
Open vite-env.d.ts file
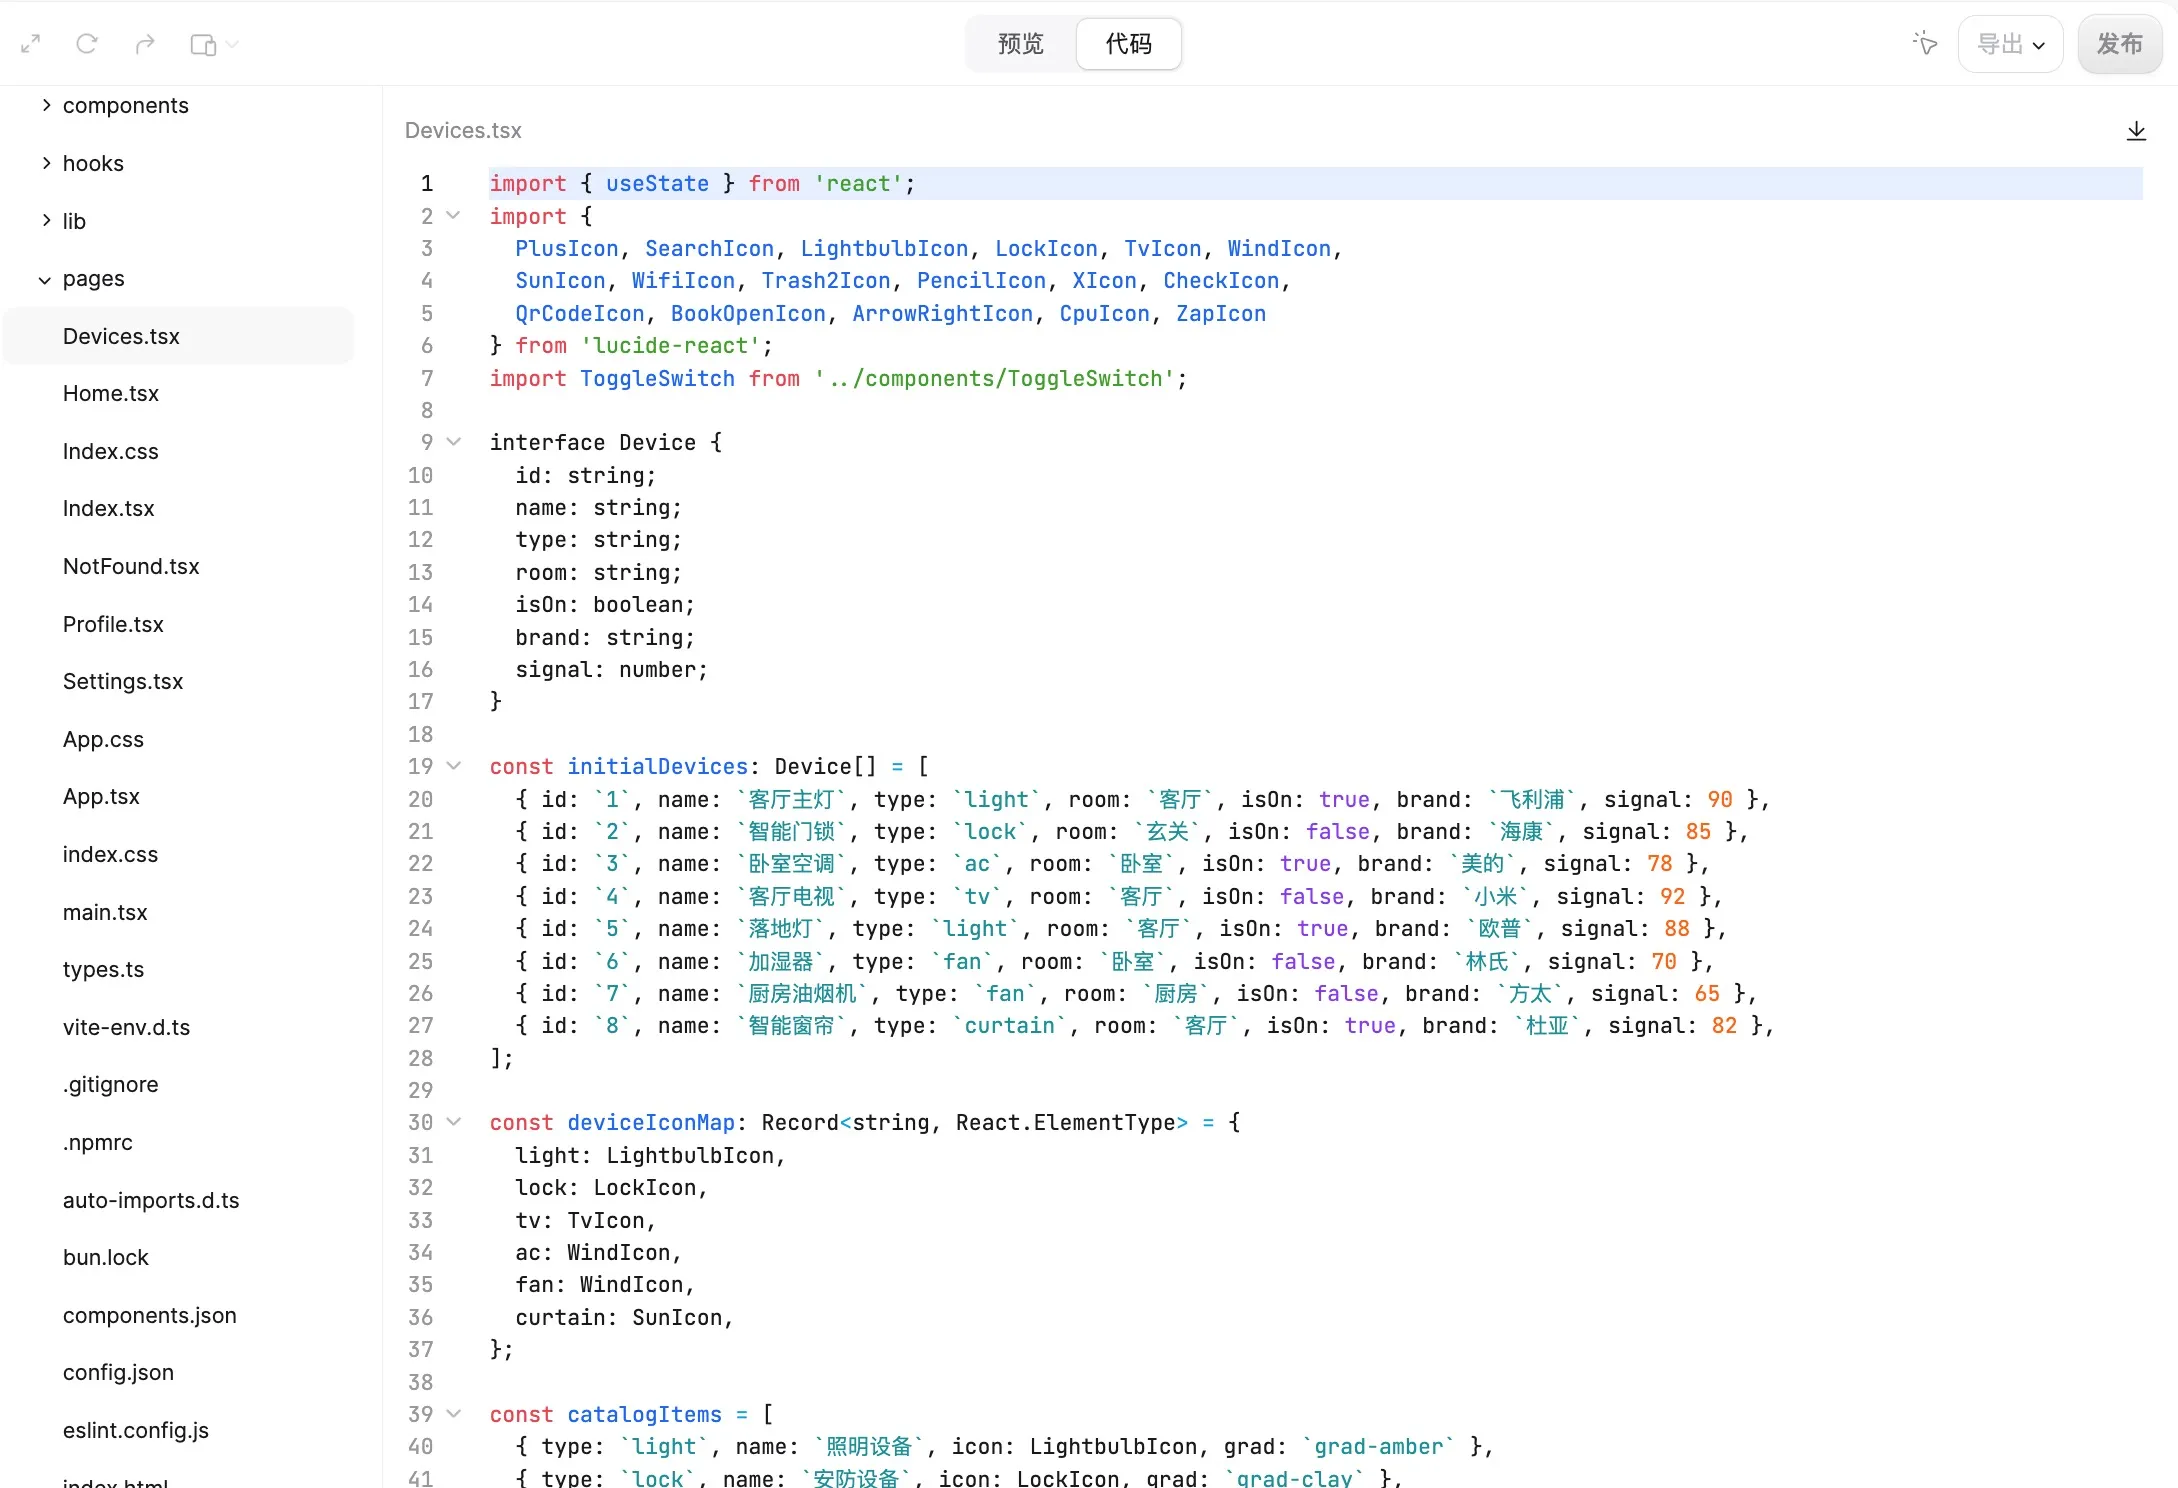pyautogui.click(x=126, y=1028)
